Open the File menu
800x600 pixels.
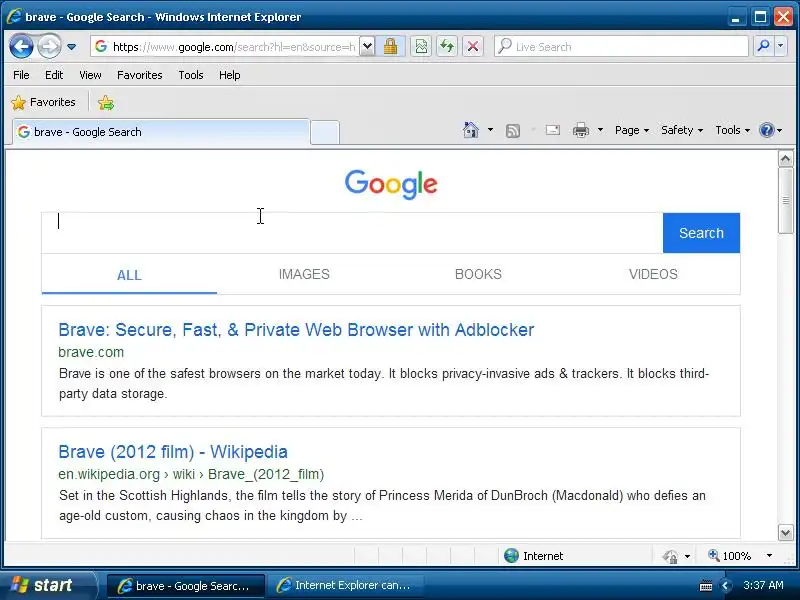click(x=21, y=75)
